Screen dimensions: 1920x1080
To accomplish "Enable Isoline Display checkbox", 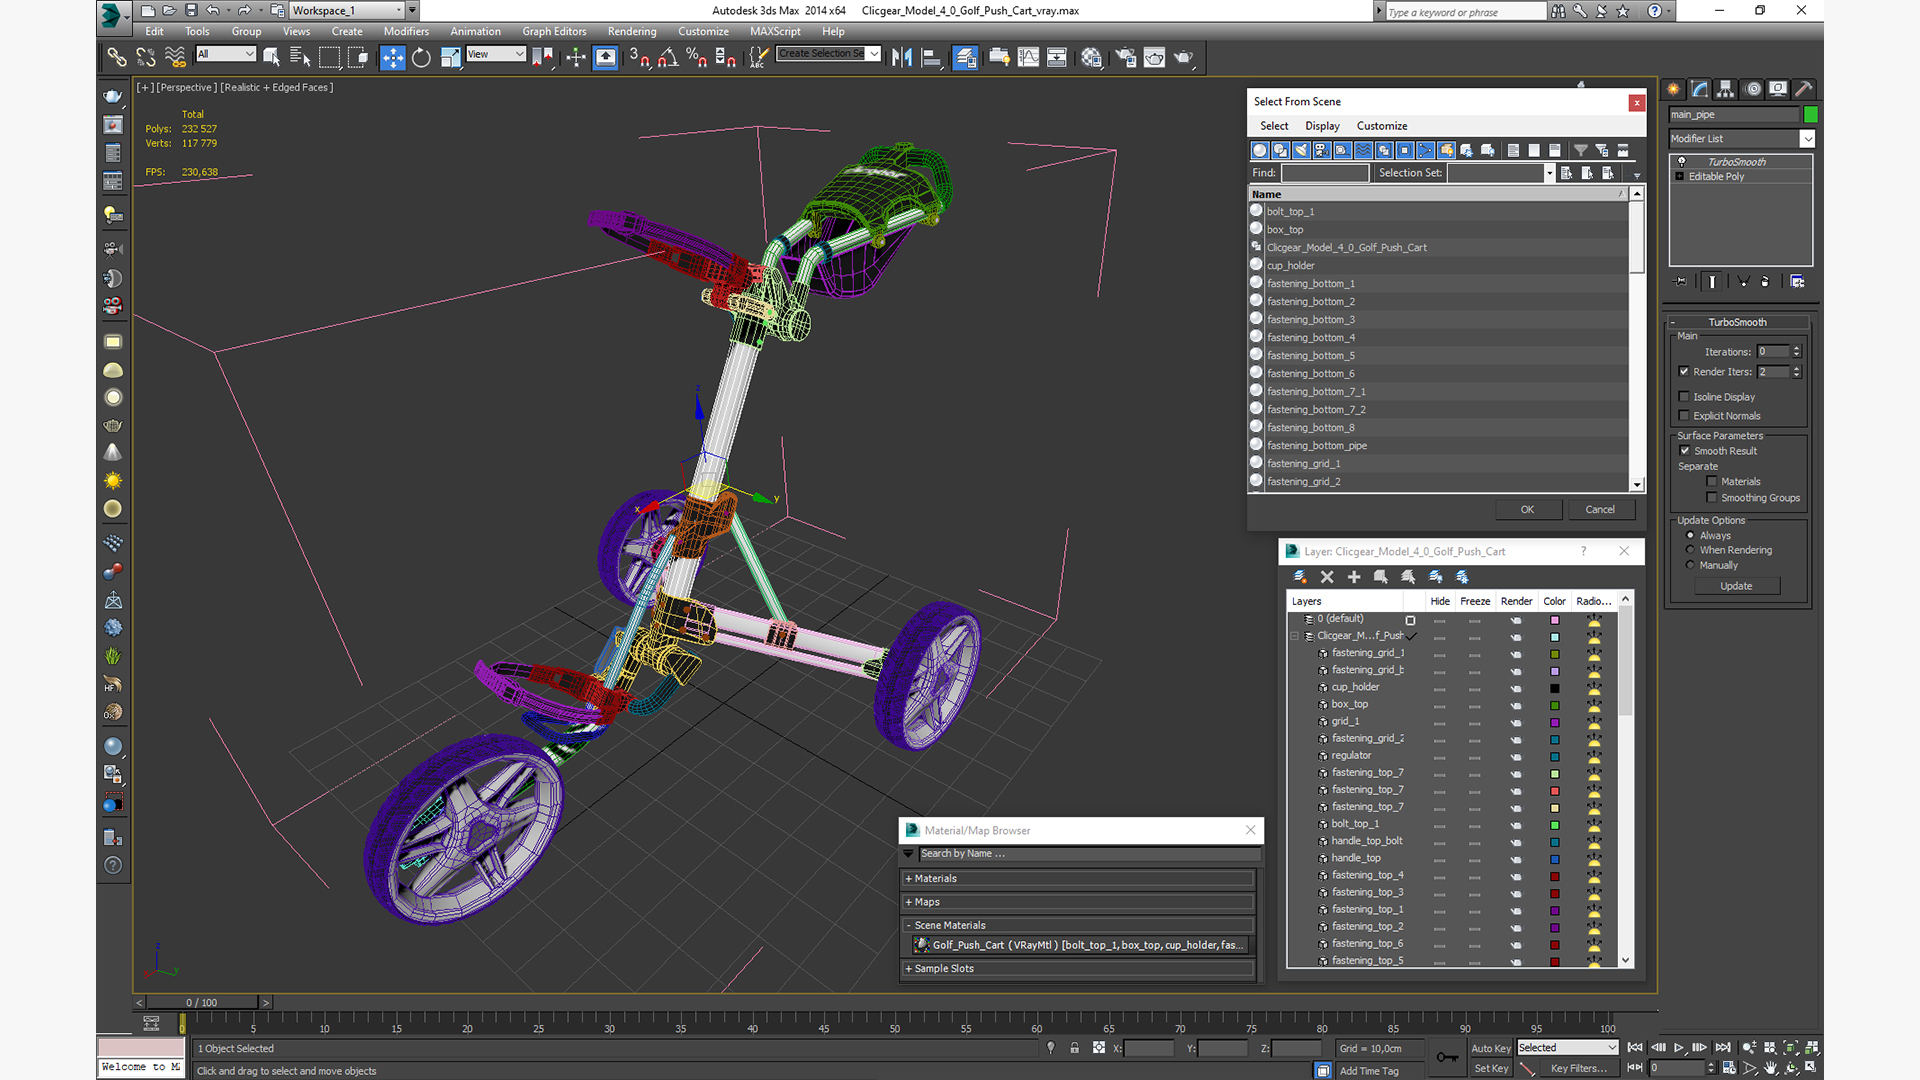I will pos(1684,397).
